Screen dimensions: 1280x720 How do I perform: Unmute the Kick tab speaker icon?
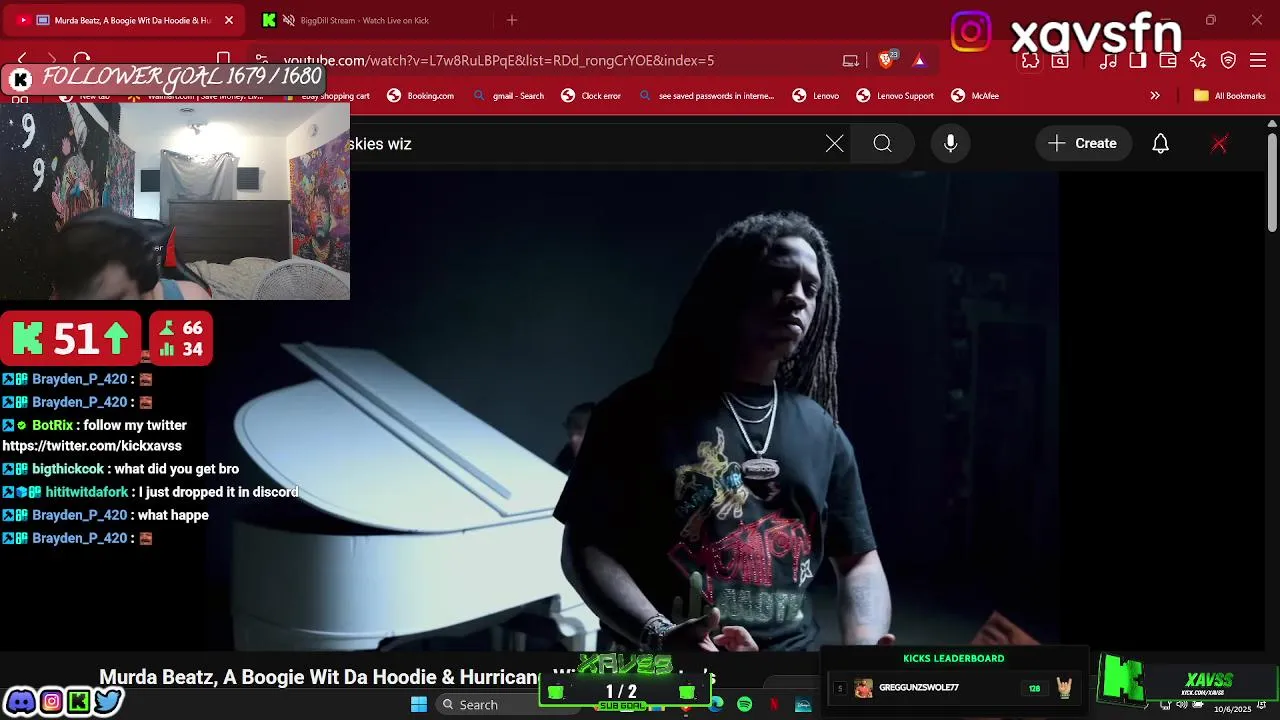click(289, 20)
